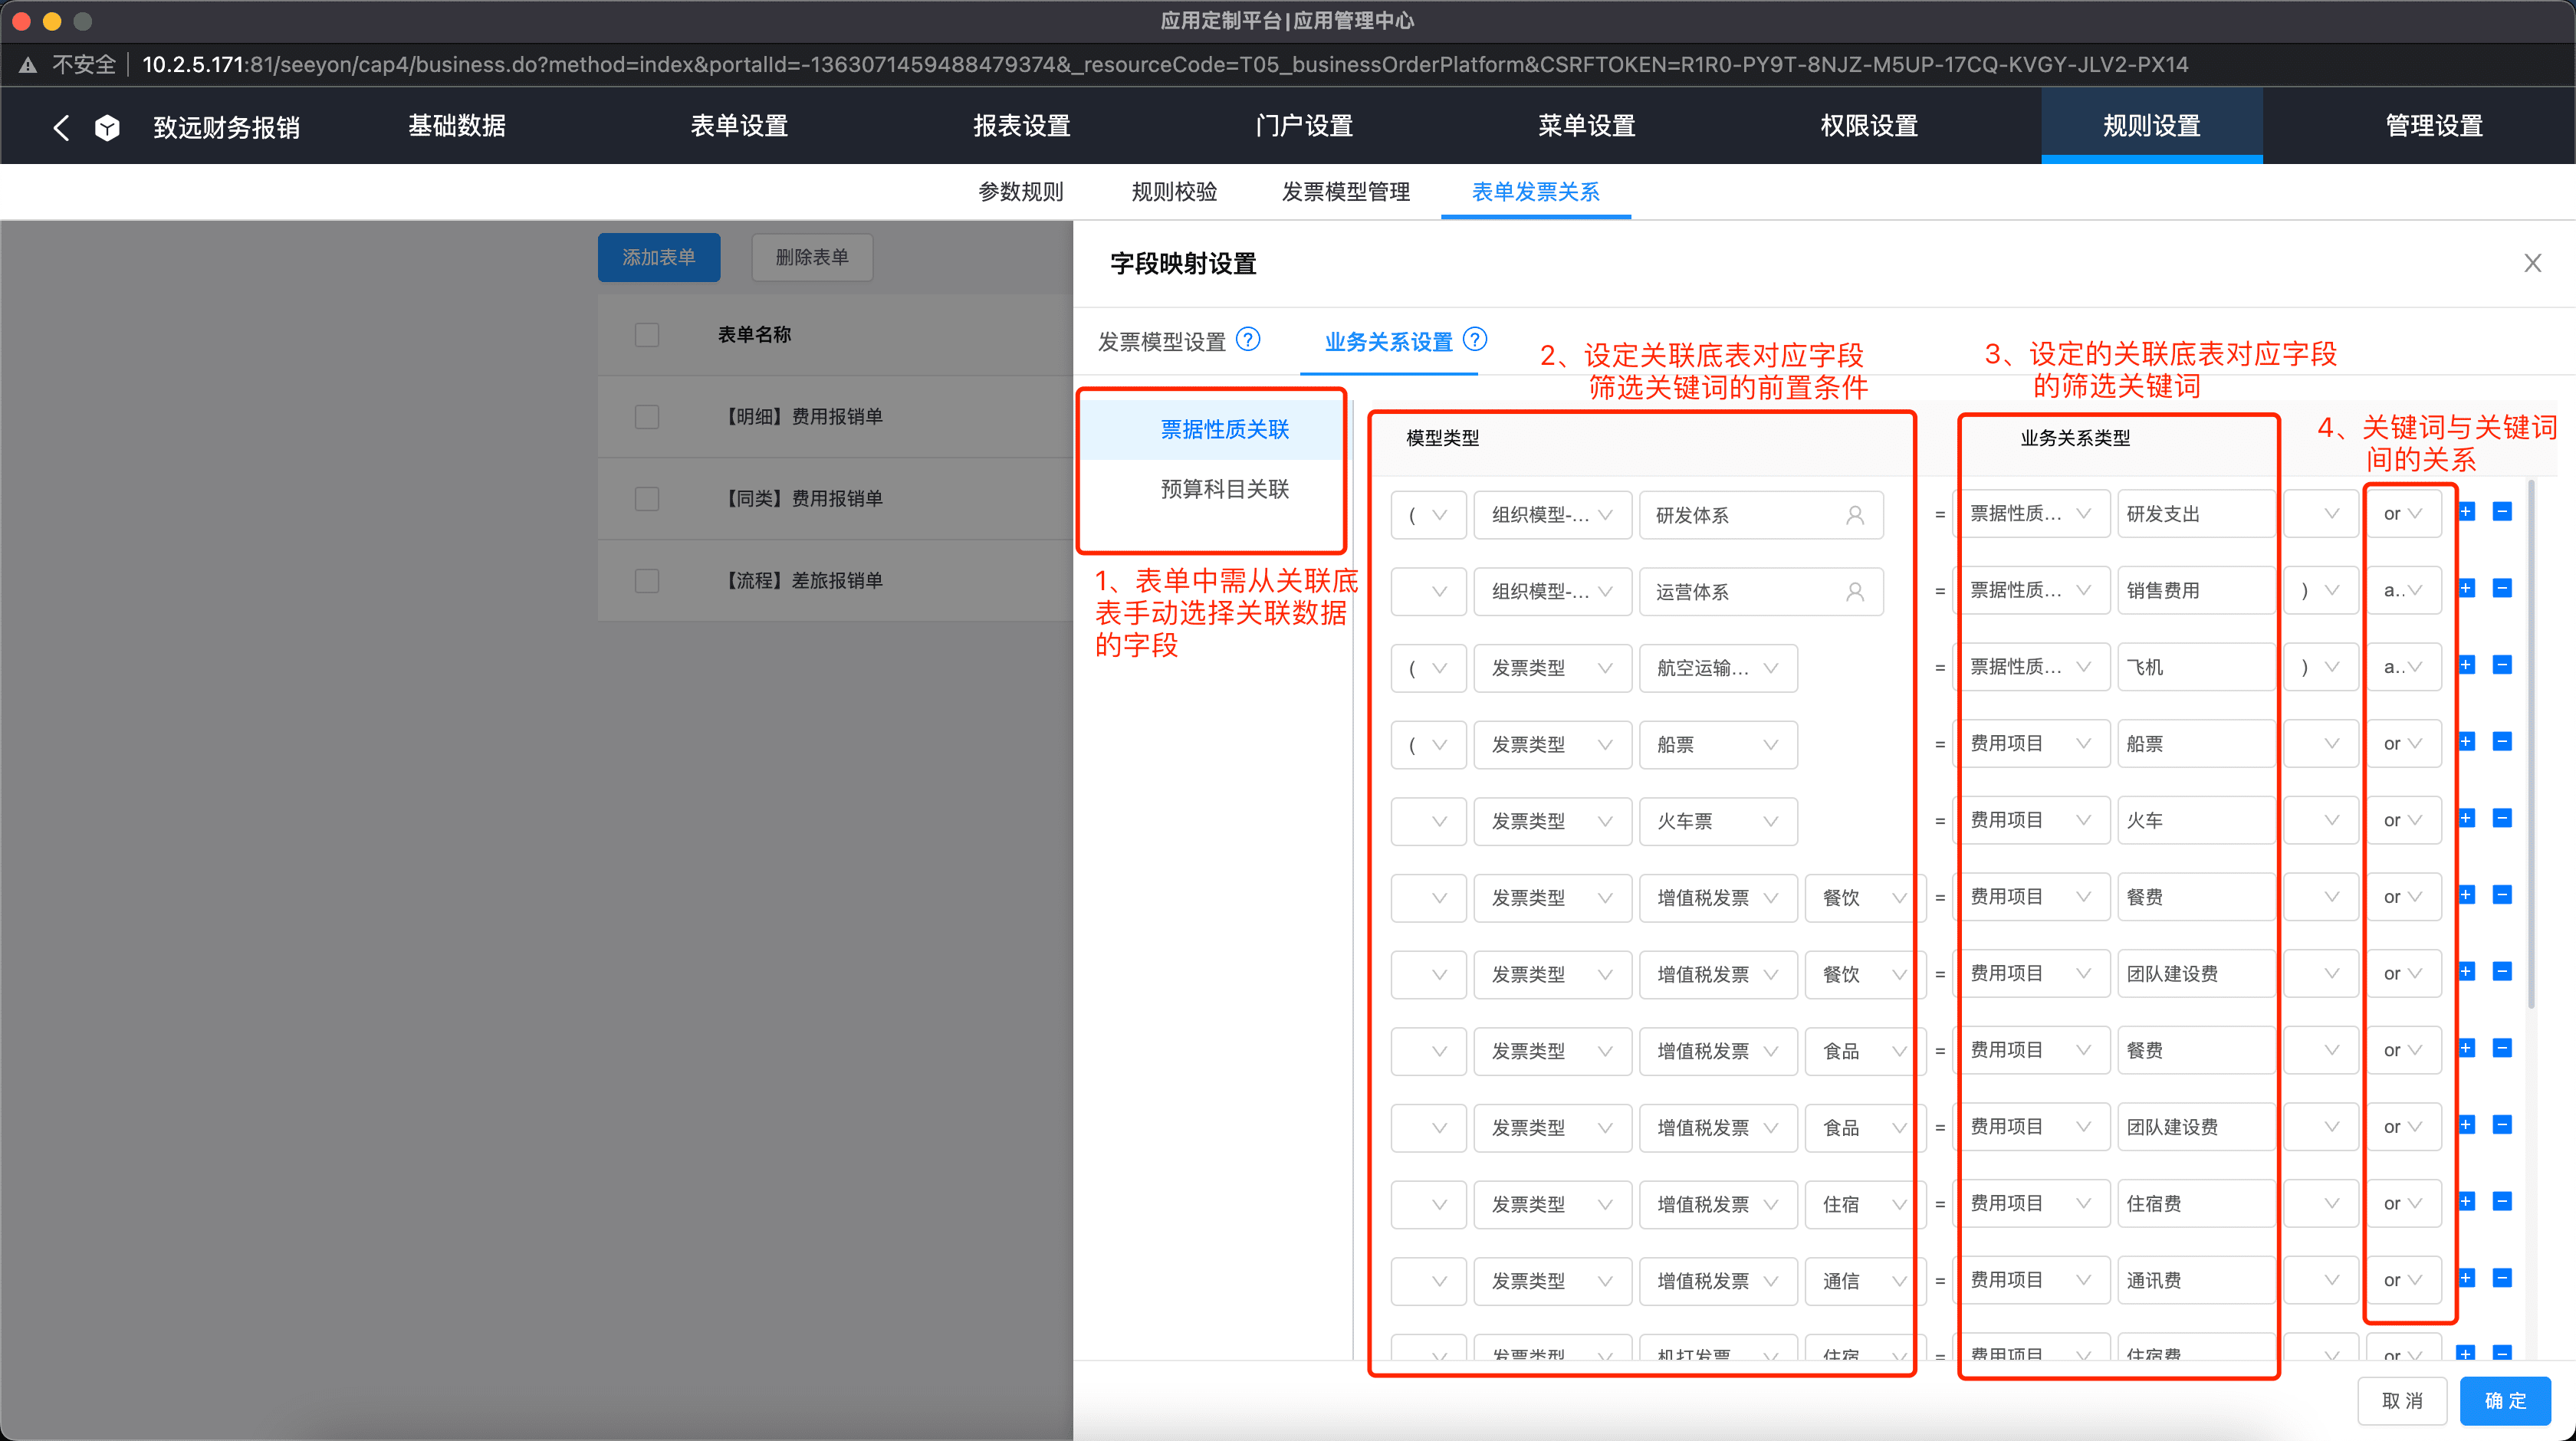Remove the 研发支出 row with minus icon
The width and height of the screenshot is (2576, 1441).
(x=2502, y=512)
